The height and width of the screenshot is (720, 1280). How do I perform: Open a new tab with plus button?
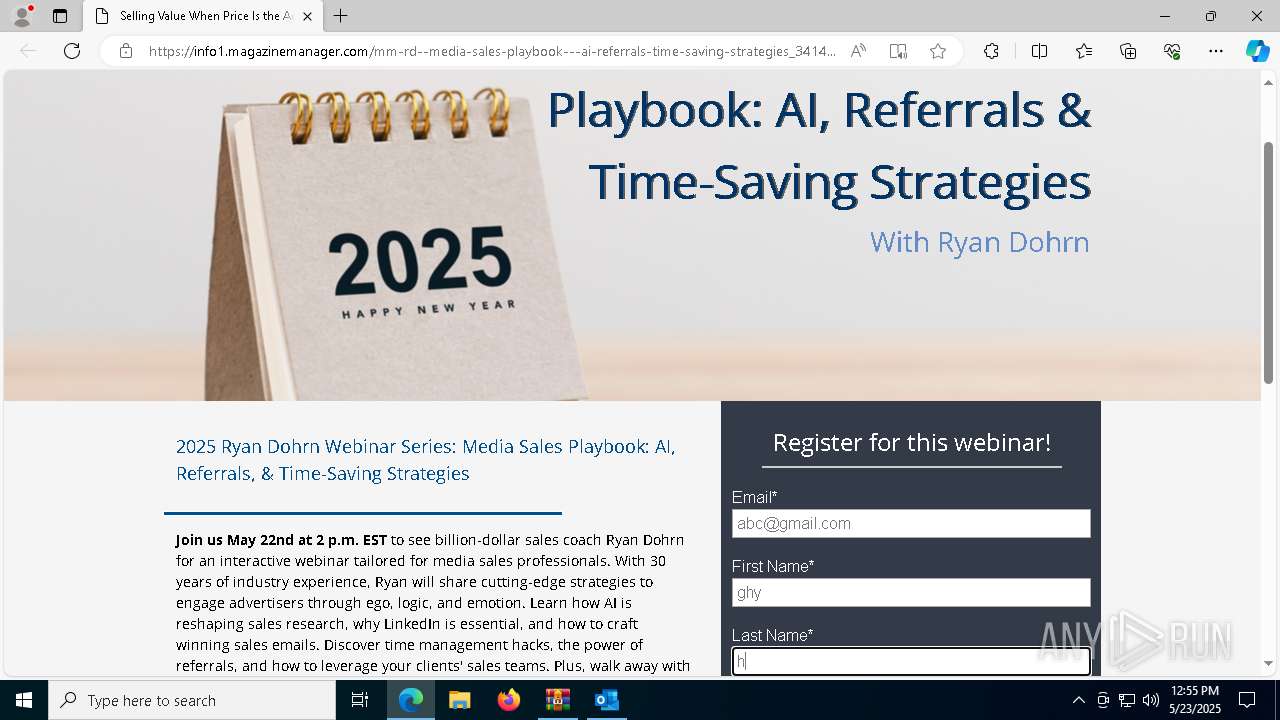341,16
